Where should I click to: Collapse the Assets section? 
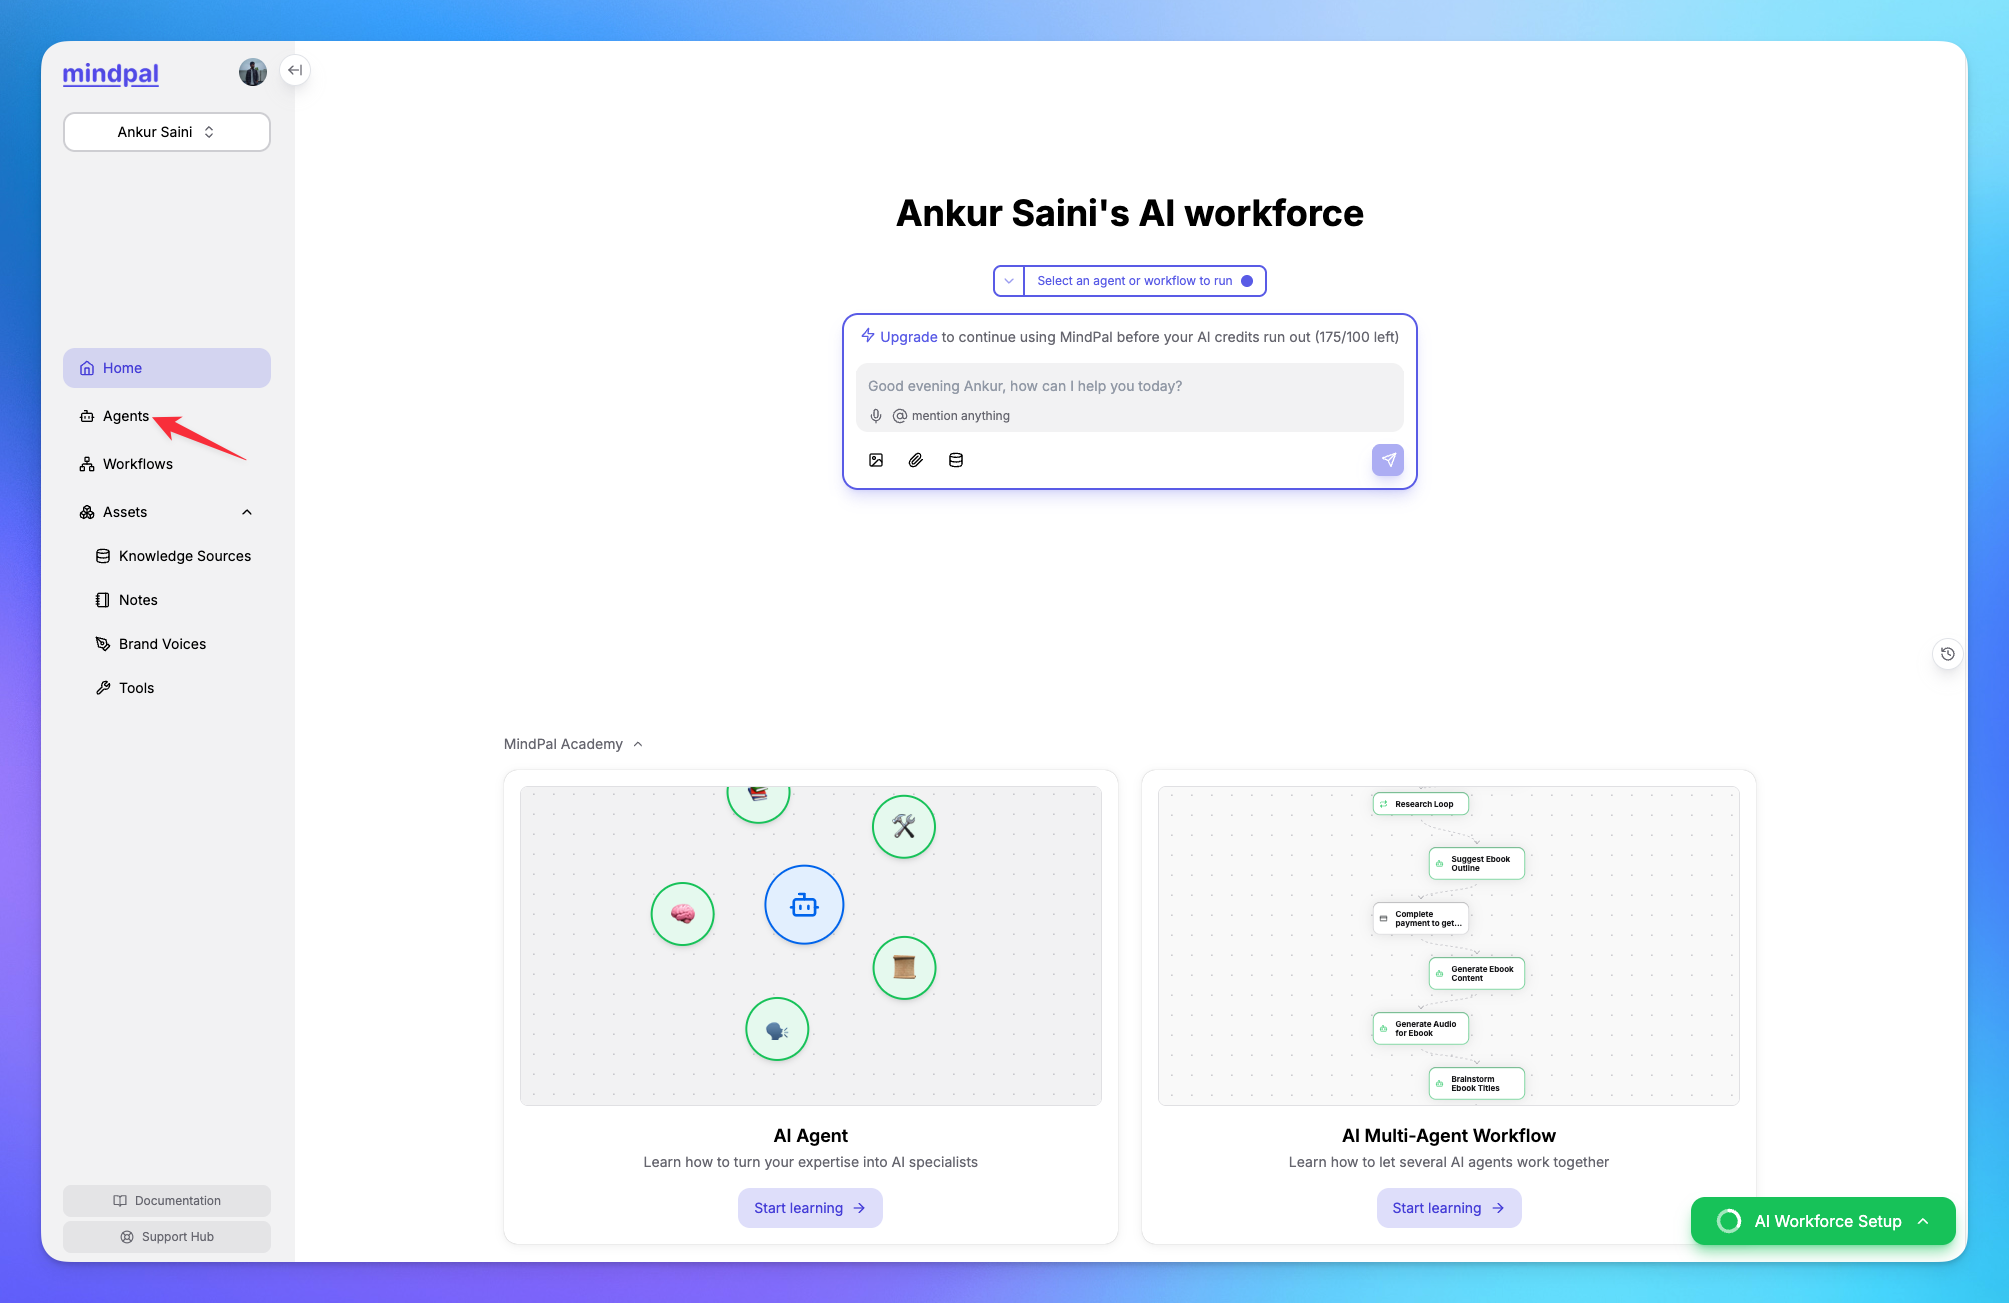(x=246, y=511)
